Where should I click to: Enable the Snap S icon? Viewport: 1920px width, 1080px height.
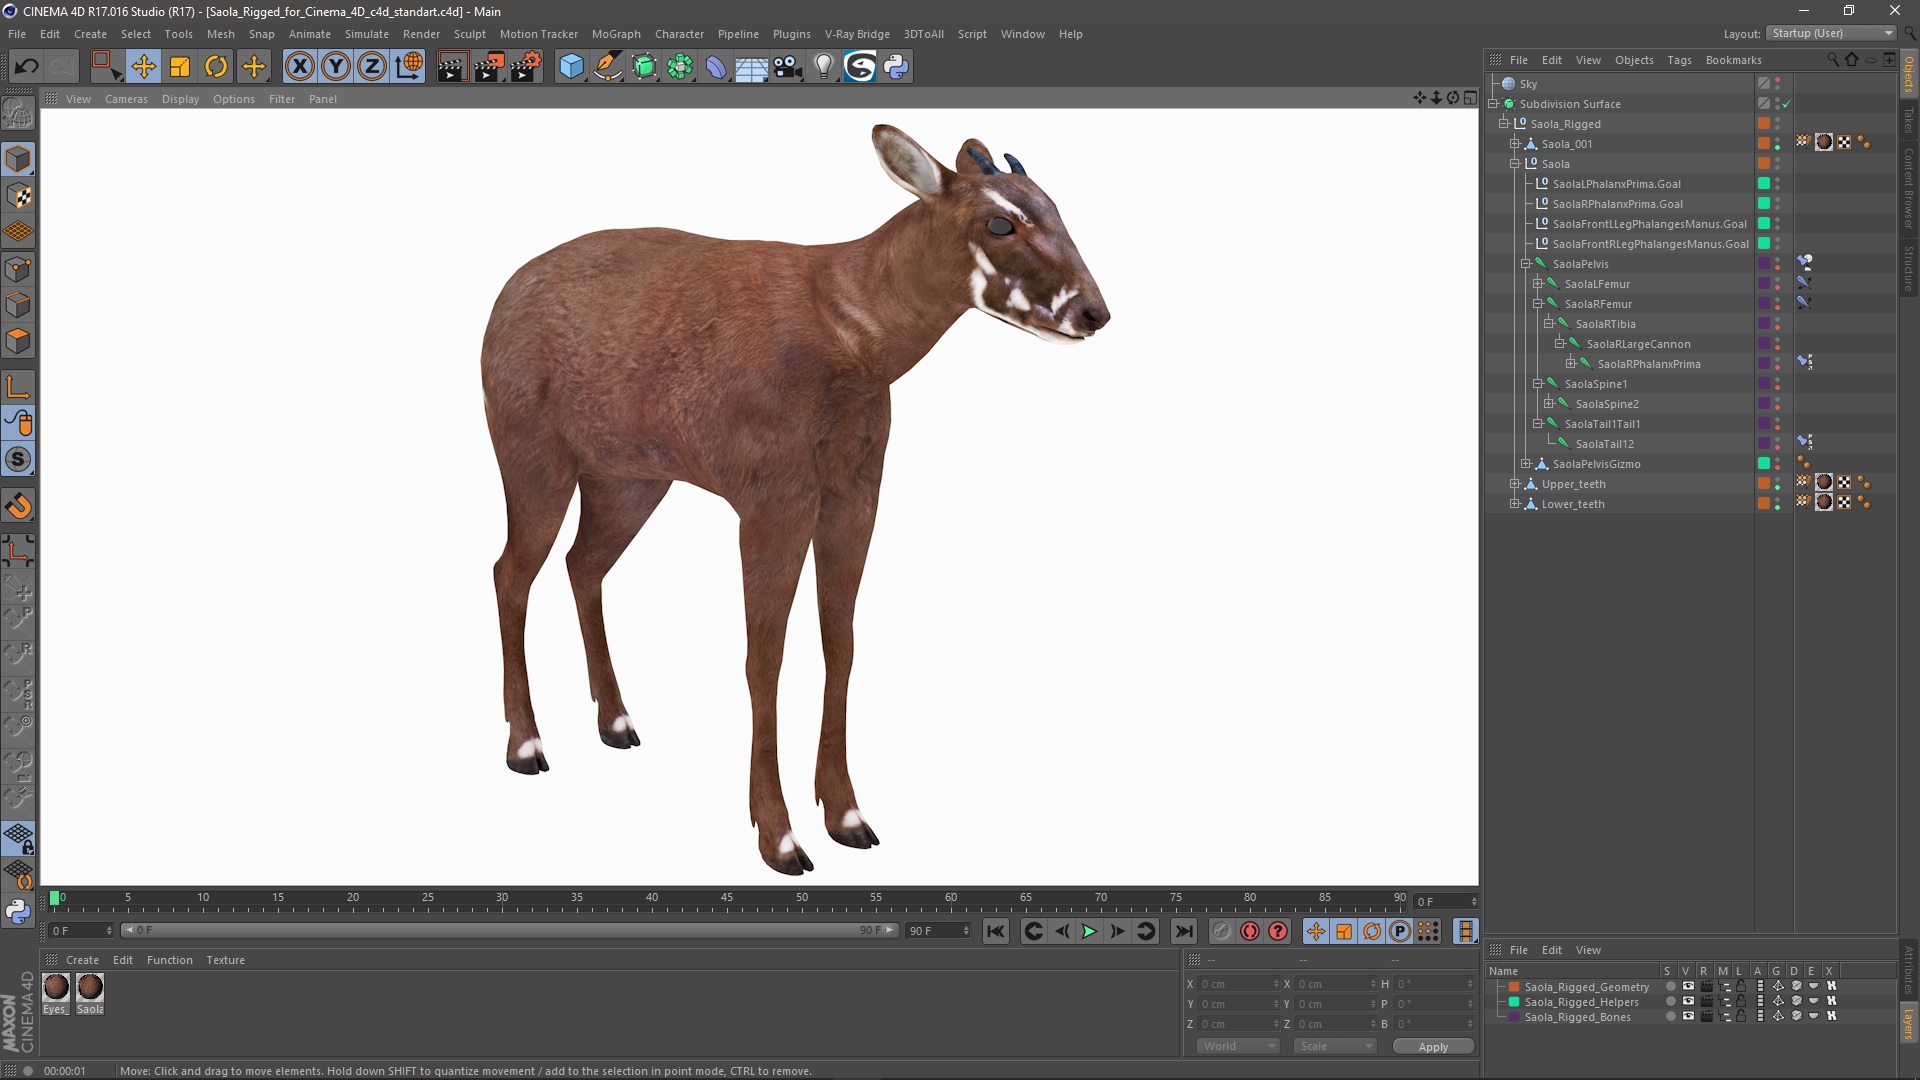(x=18, y=460)
